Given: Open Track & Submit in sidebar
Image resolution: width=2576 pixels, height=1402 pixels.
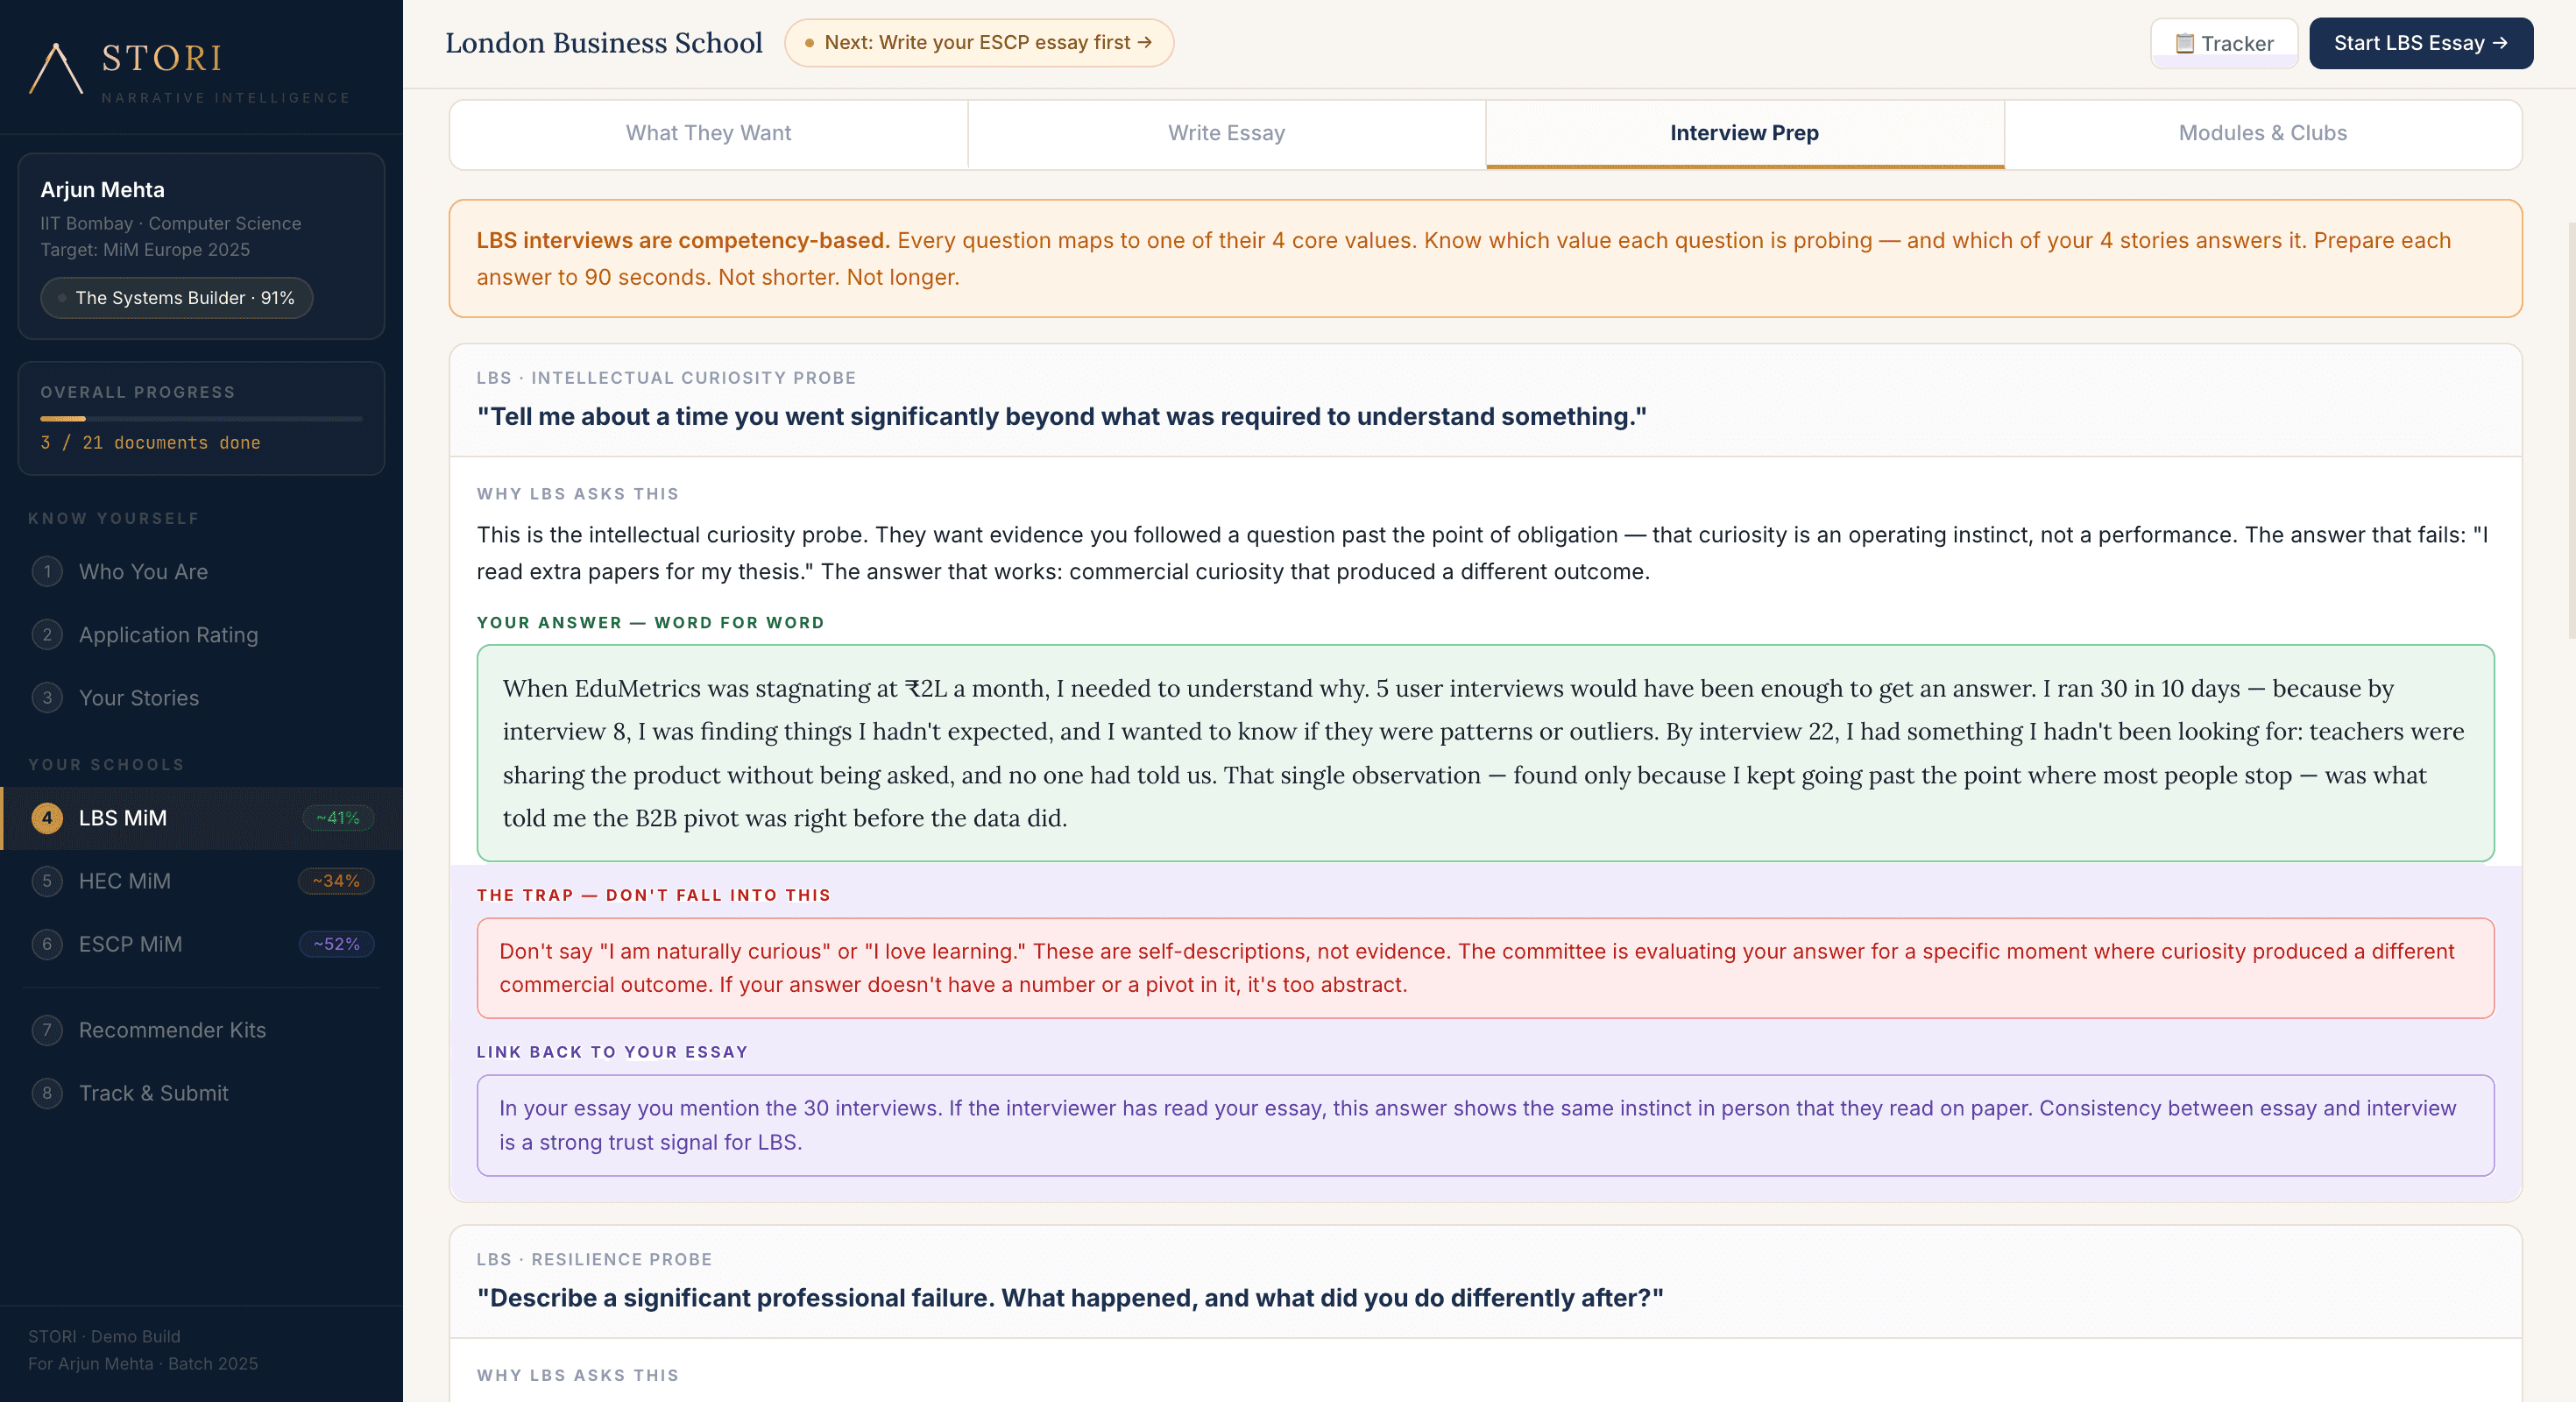Looking at the screenshot, I should point(201,1093).
